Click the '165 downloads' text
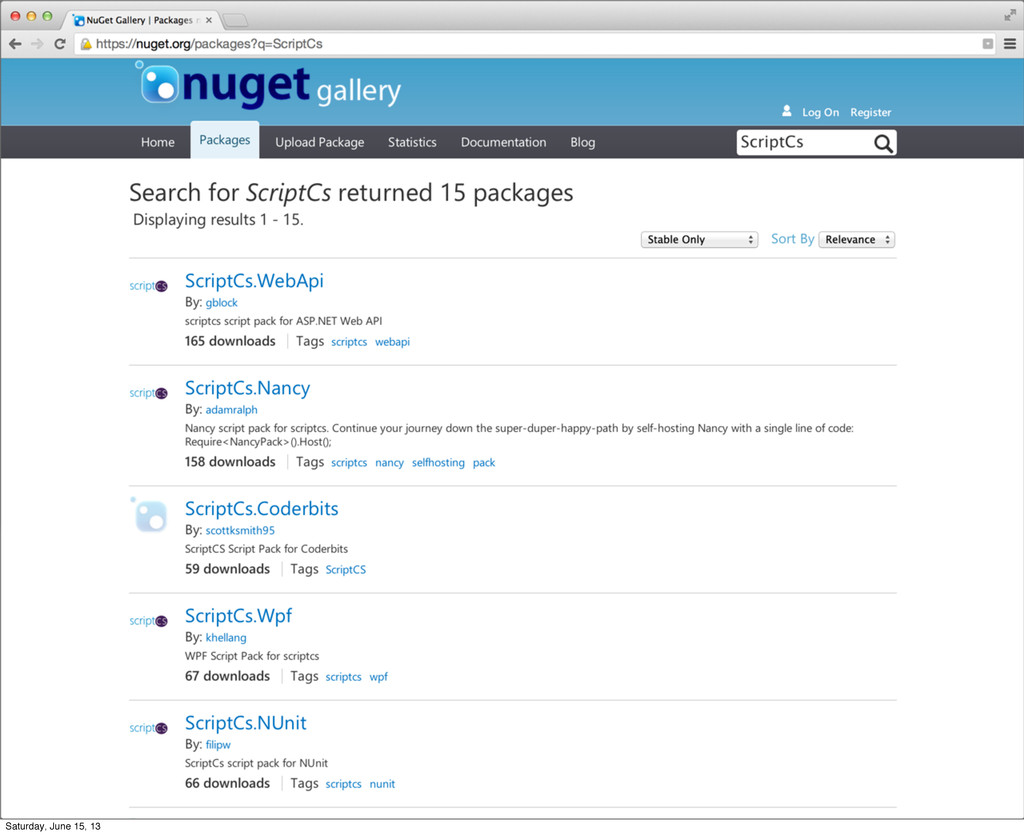This screenshot has width=1024, height=835. pos(230,341)
